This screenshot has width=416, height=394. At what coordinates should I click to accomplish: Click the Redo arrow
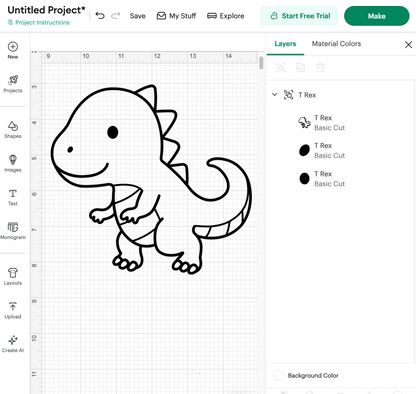[115, 16]
